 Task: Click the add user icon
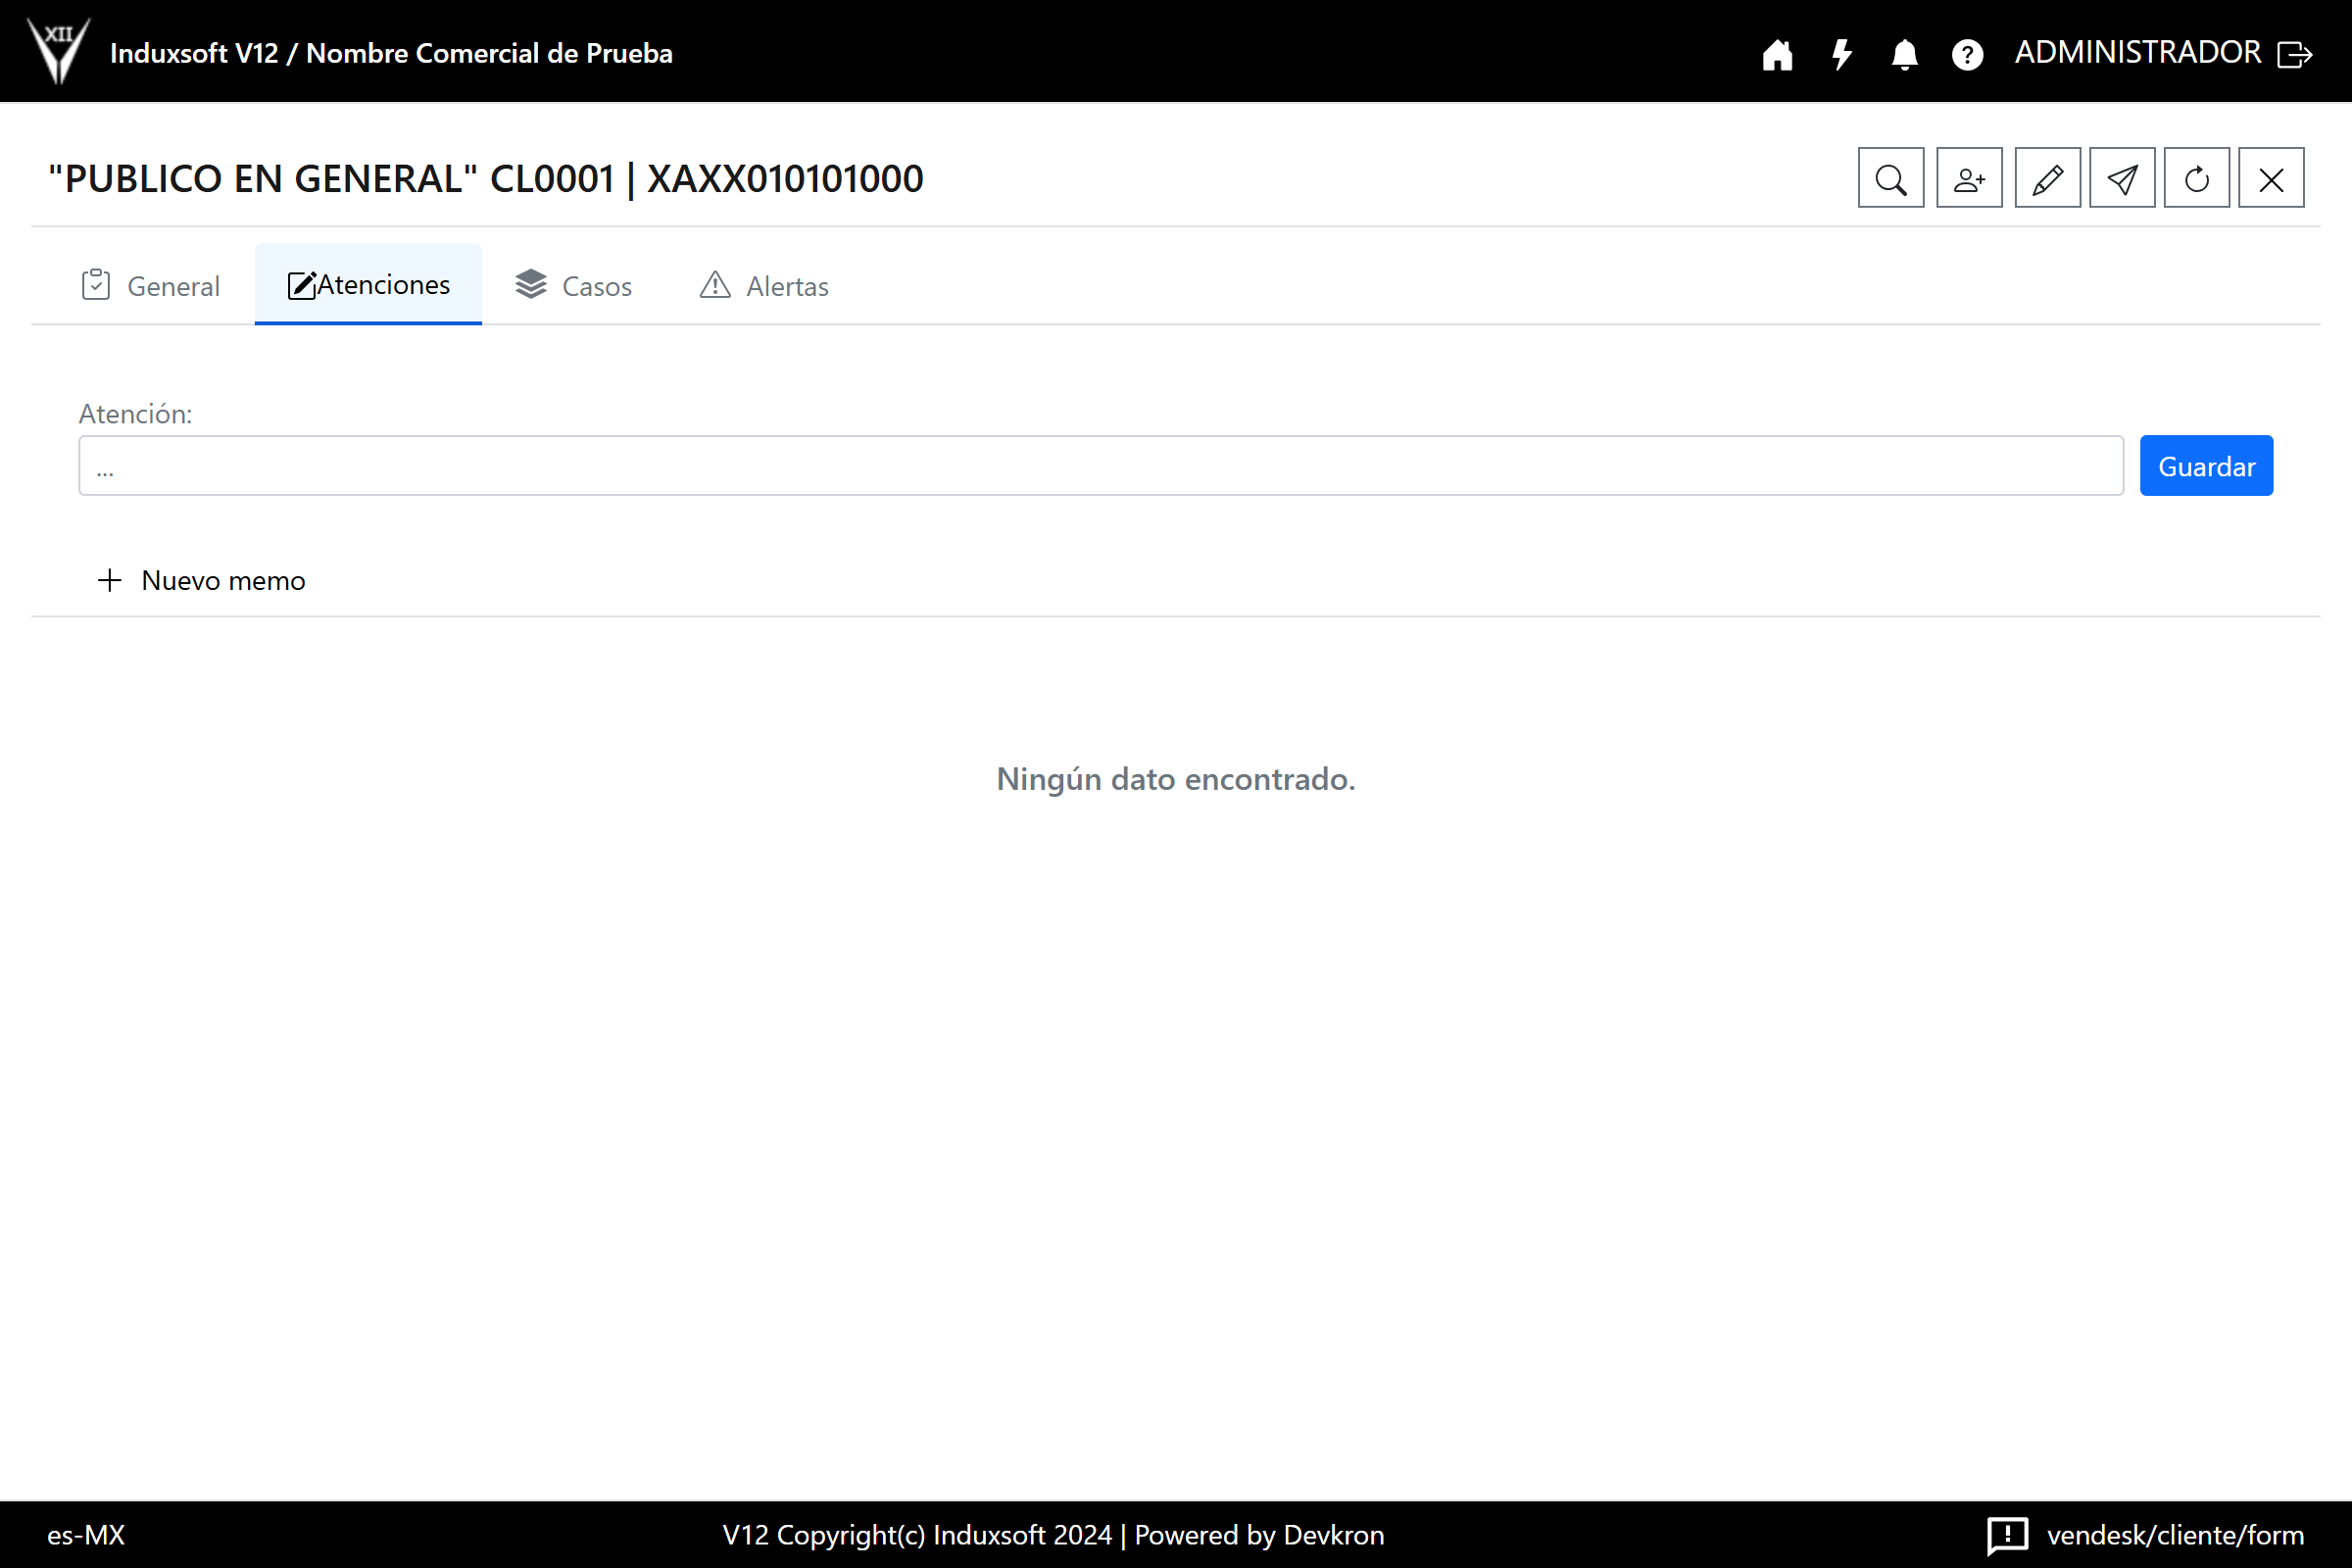click(x=1968, y=179)
